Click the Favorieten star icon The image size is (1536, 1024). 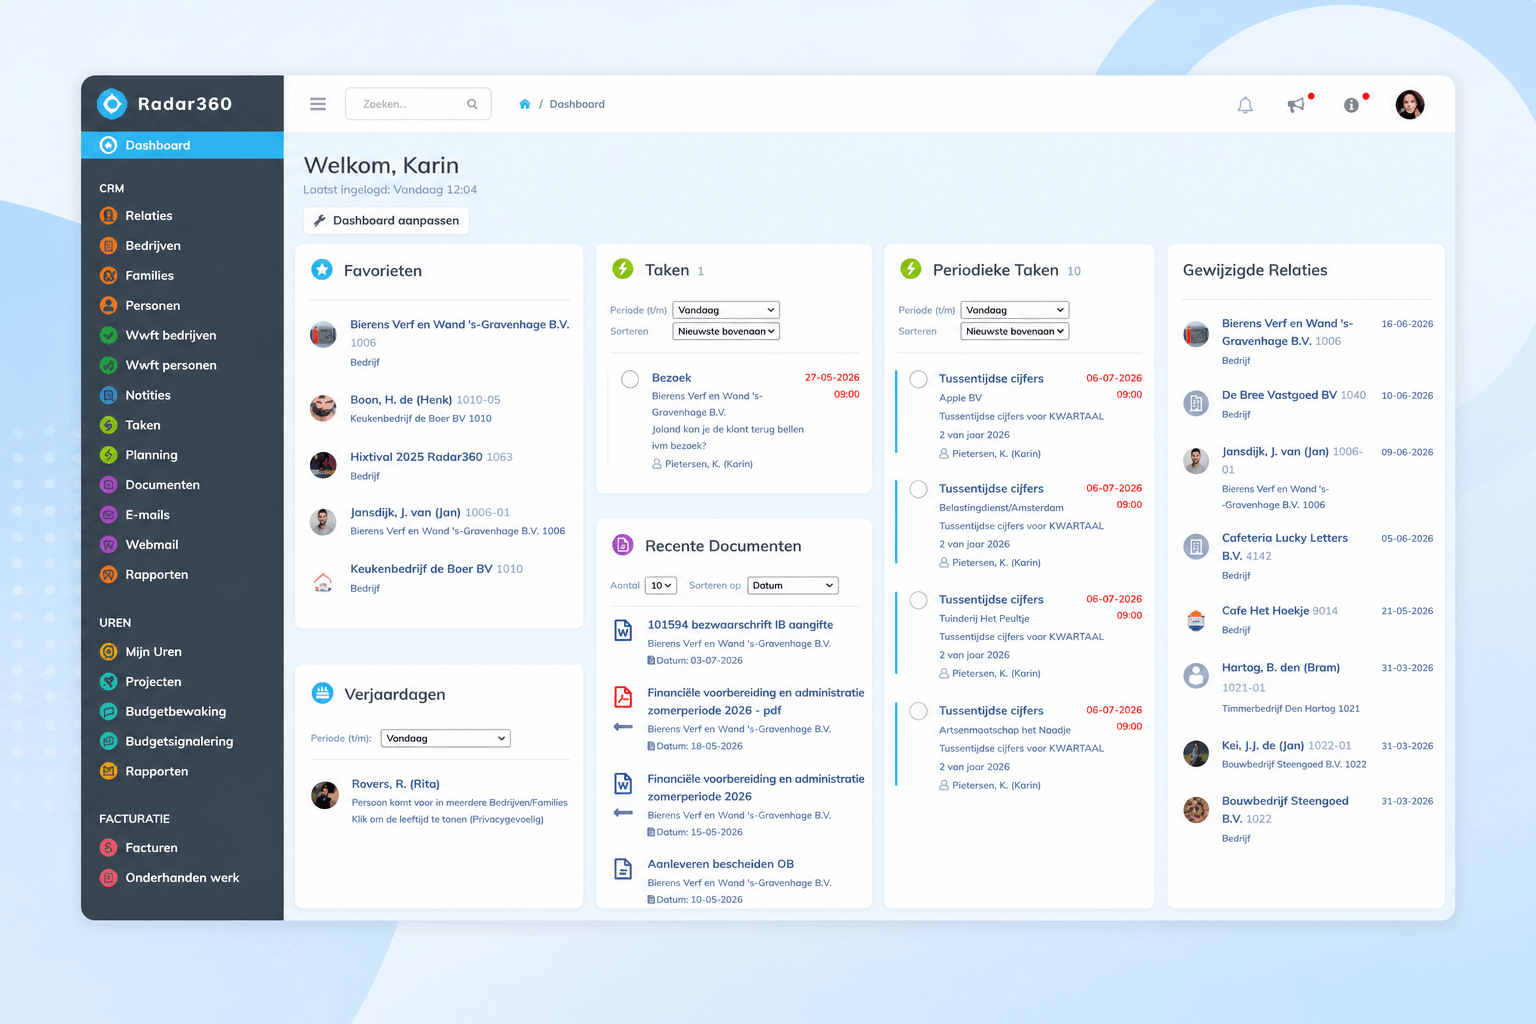[322, 269]
